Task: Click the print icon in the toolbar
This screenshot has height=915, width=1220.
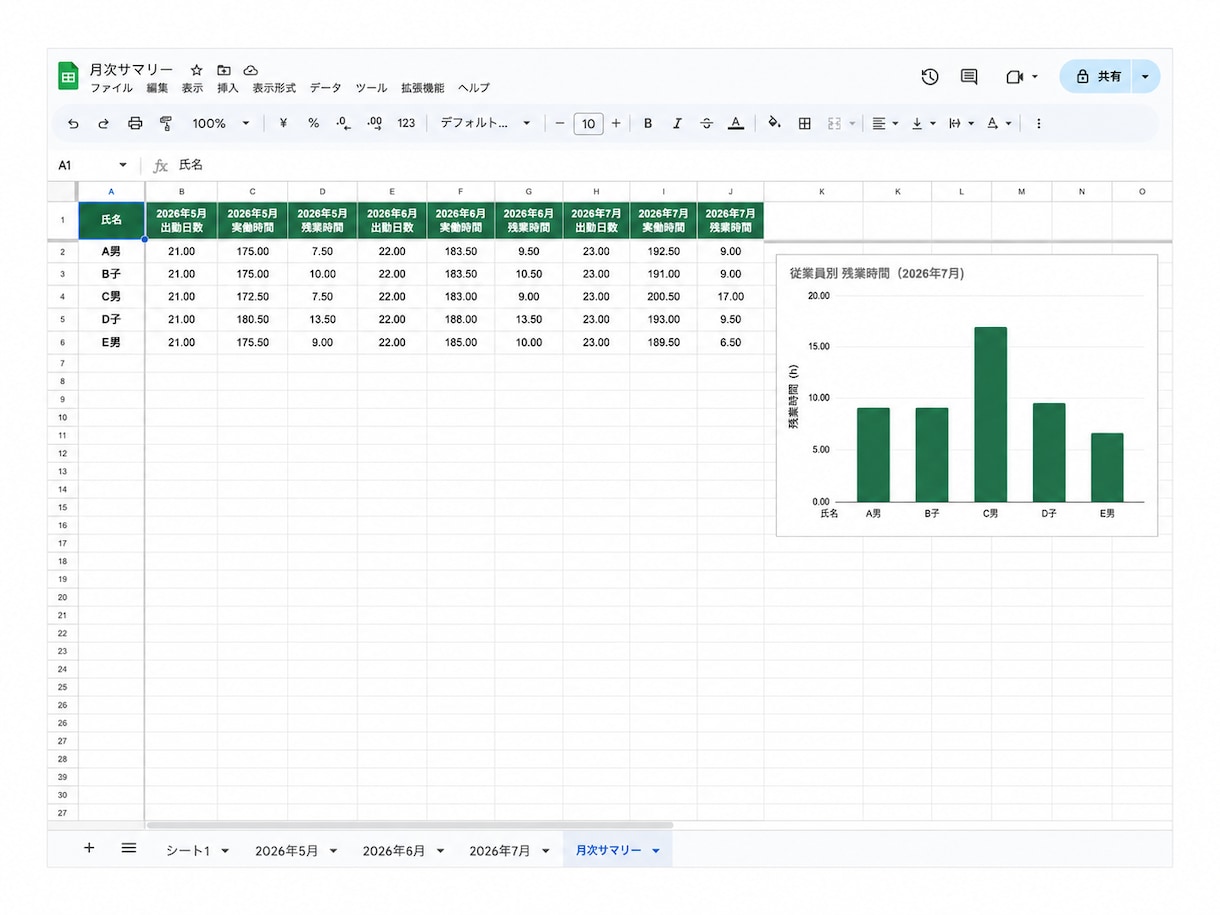Action: (135, 124)
